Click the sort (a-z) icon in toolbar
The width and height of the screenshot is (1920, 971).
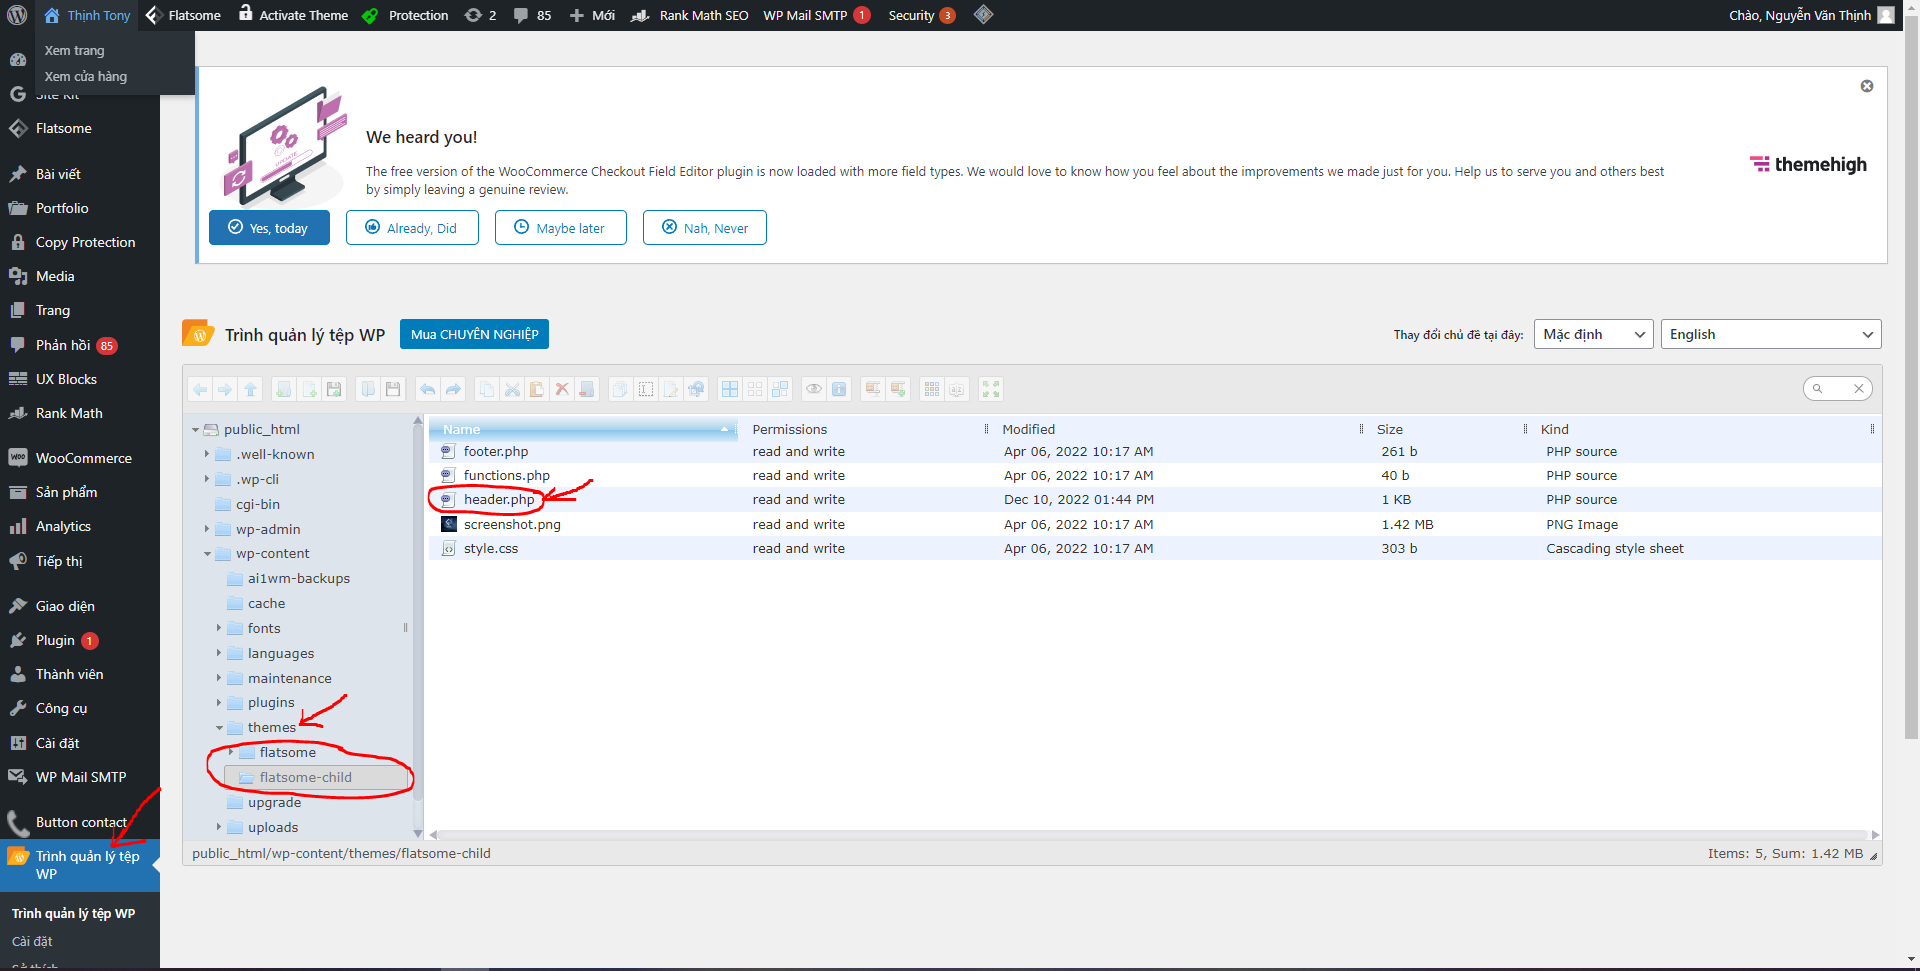pos(957,389)
